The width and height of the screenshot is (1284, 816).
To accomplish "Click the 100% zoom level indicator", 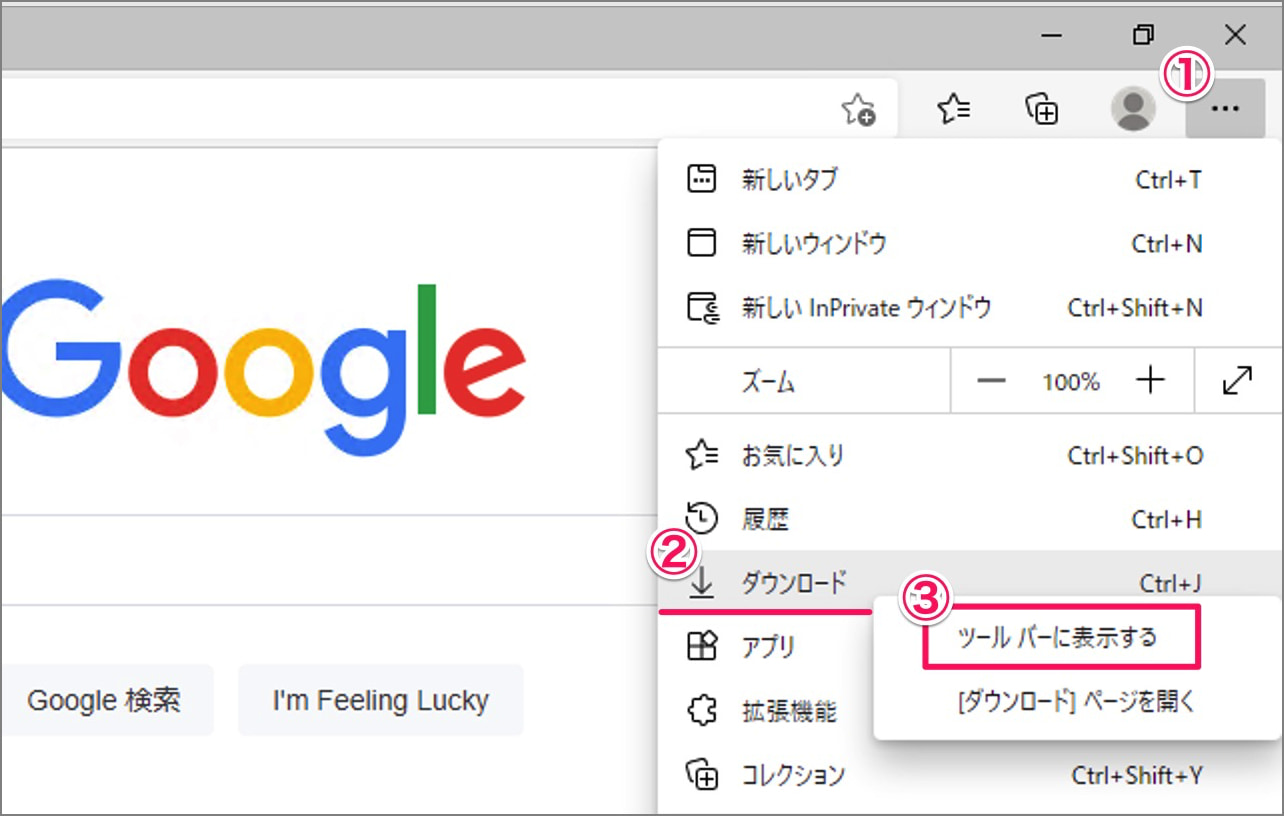I will coord(1071,380).
